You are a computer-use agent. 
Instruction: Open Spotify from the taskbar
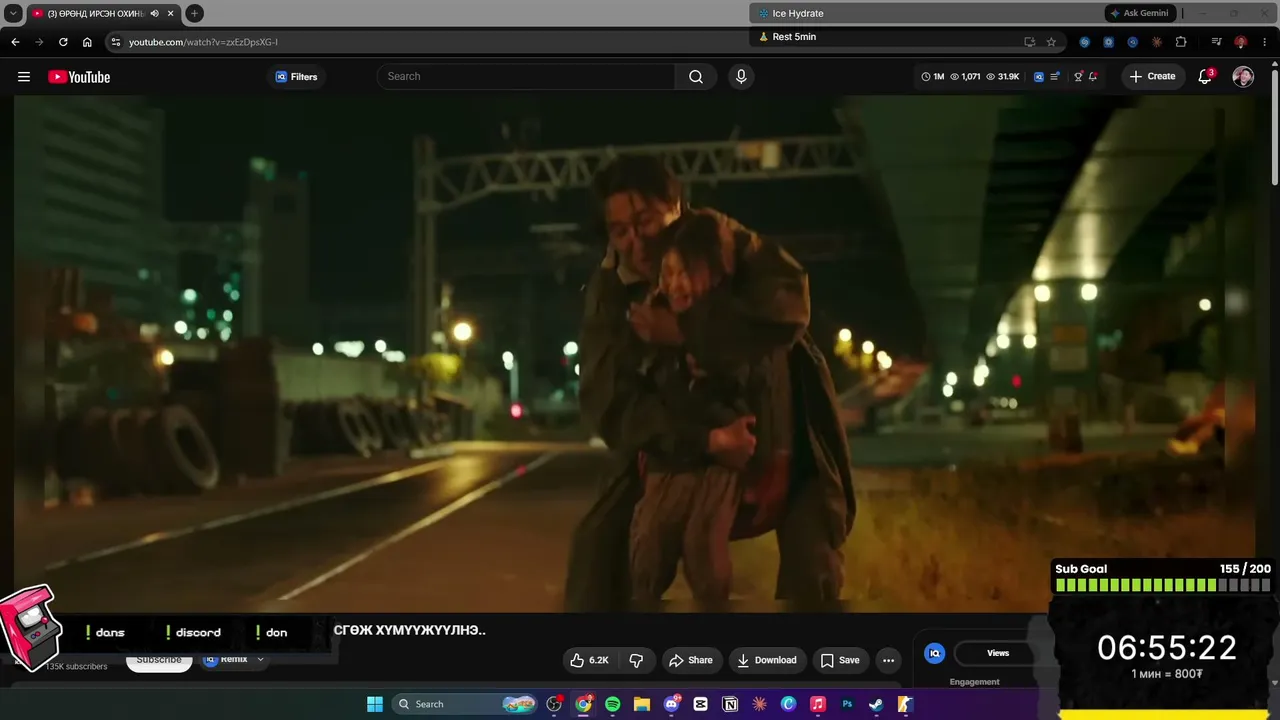(x=613, y=704)
